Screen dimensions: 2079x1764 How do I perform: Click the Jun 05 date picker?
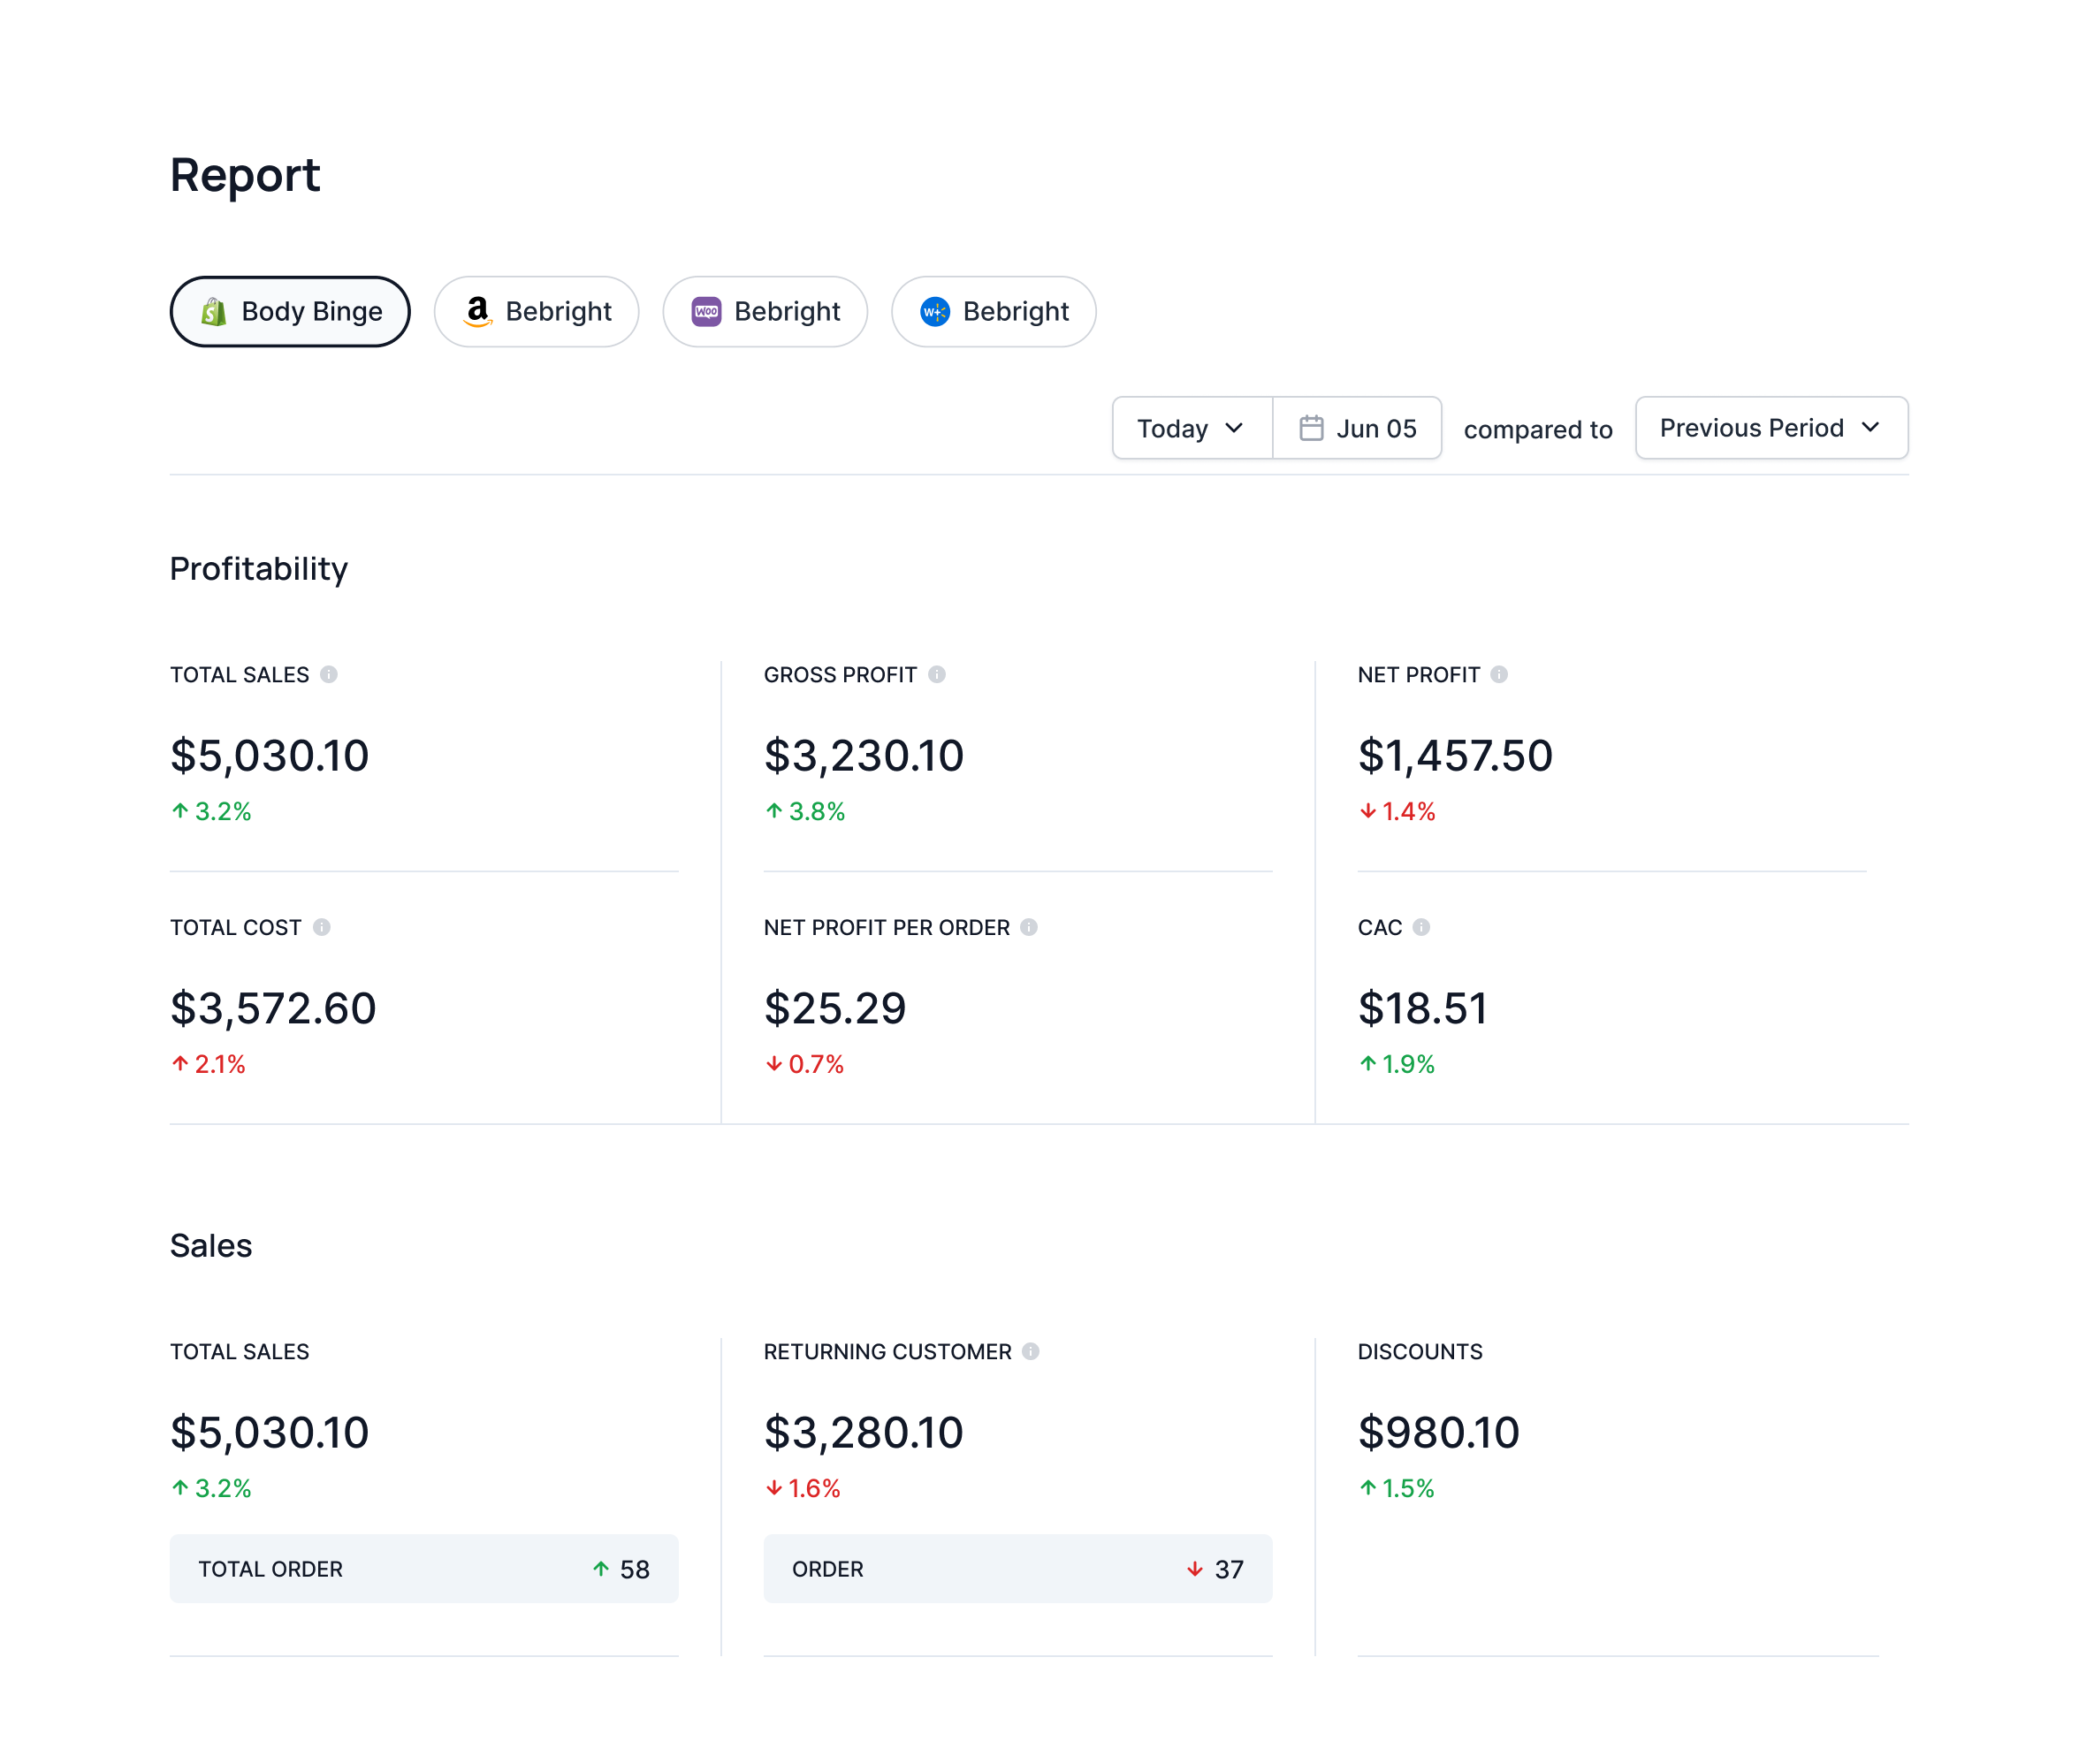point(1357,428)
